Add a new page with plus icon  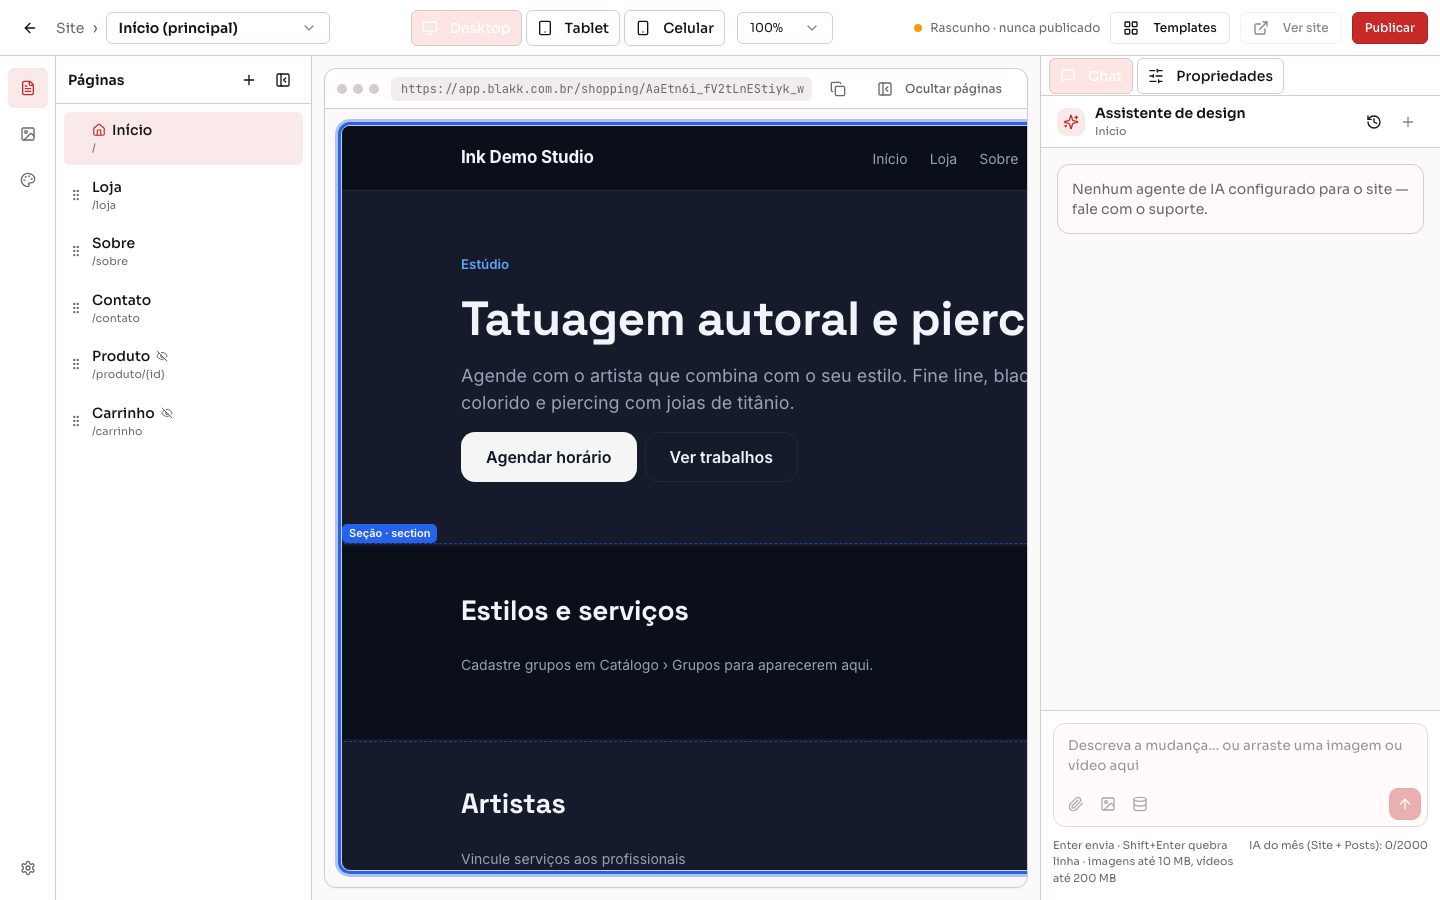249,80
